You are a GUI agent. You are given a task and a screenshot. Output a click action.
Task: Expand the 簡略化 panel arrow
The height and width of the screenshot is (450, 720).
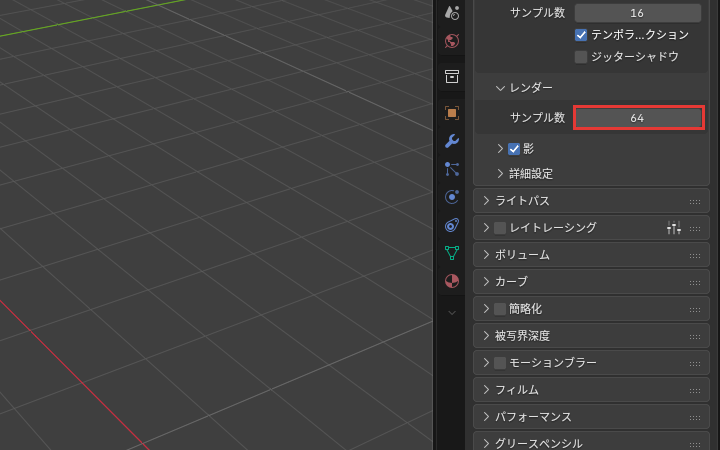pos(486,309)
